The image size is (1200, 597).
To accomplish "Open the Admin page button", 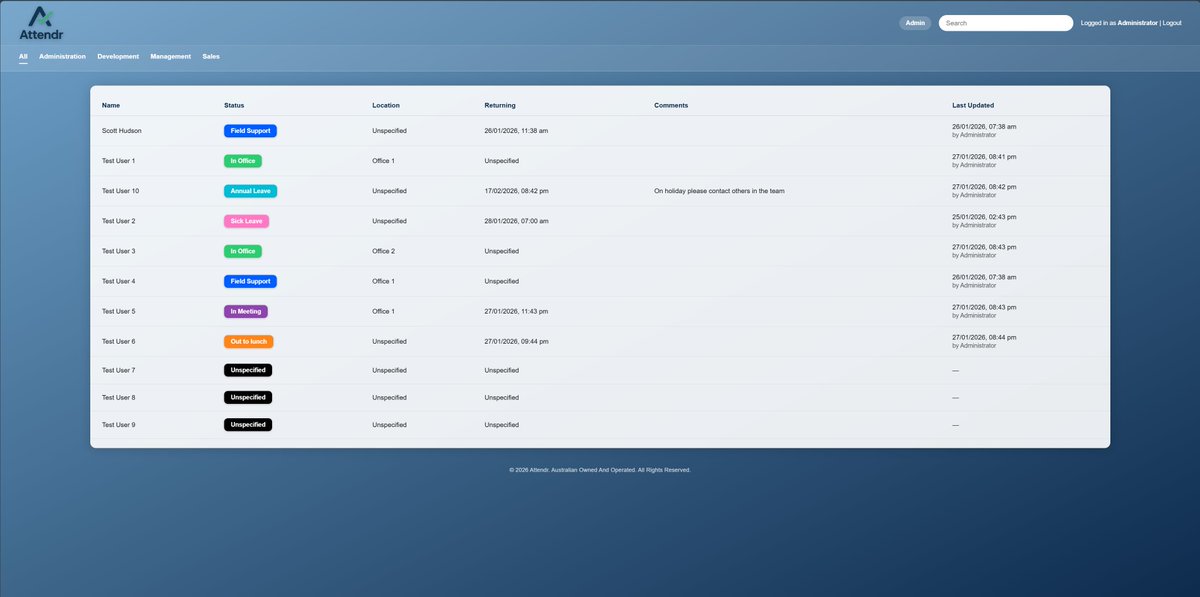I will point(915,23).
